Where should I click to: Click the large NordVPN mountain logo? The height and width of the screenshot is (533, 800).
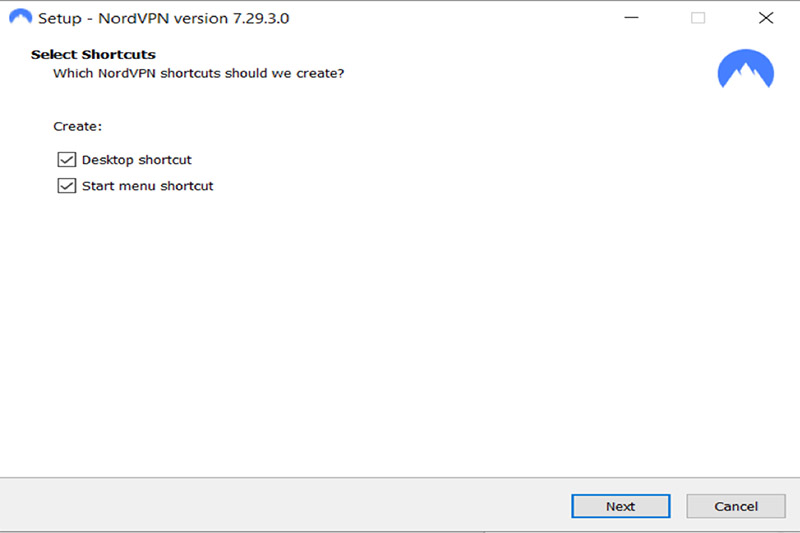pyautogui.click(x=745, y=69)
